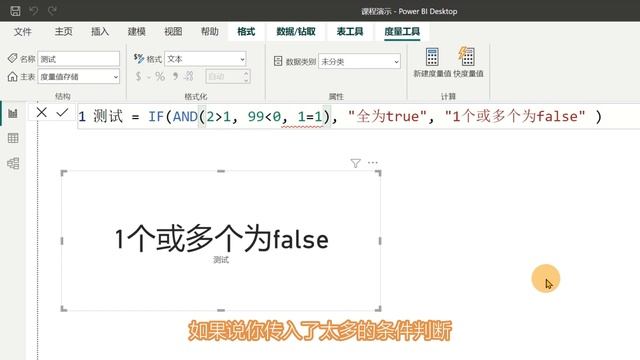
Task: Open the 数据/钻取 tab
Action: [296, 31]
